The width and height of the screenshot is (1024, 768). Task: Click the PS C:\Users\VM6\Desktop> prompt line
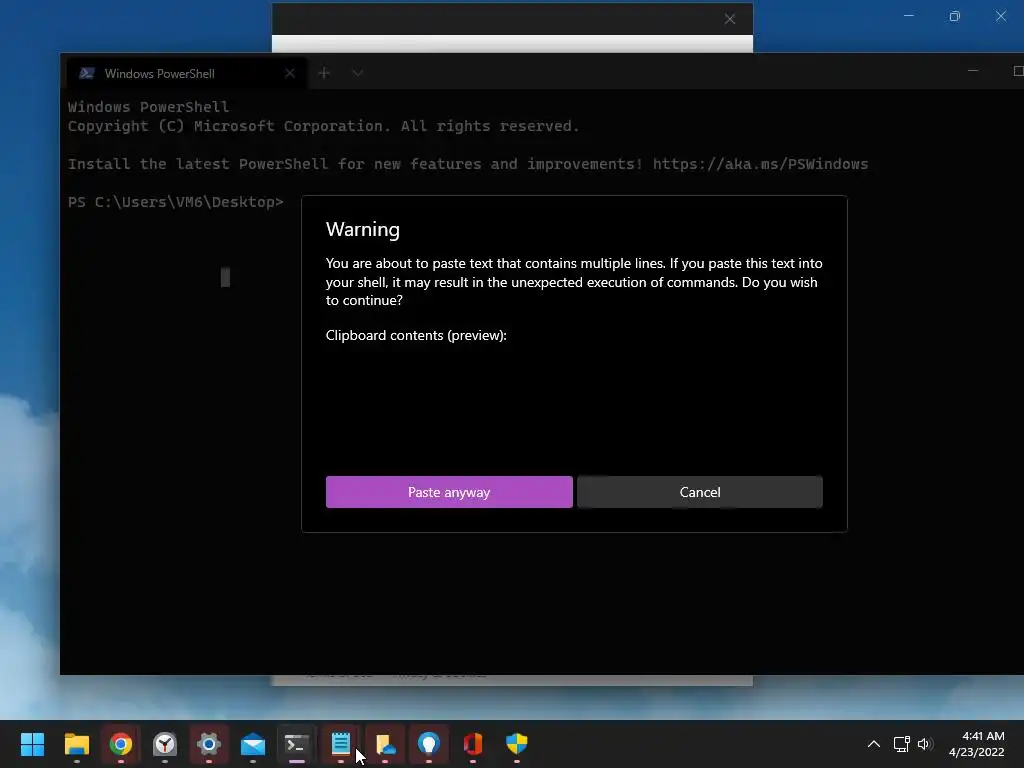176,202
